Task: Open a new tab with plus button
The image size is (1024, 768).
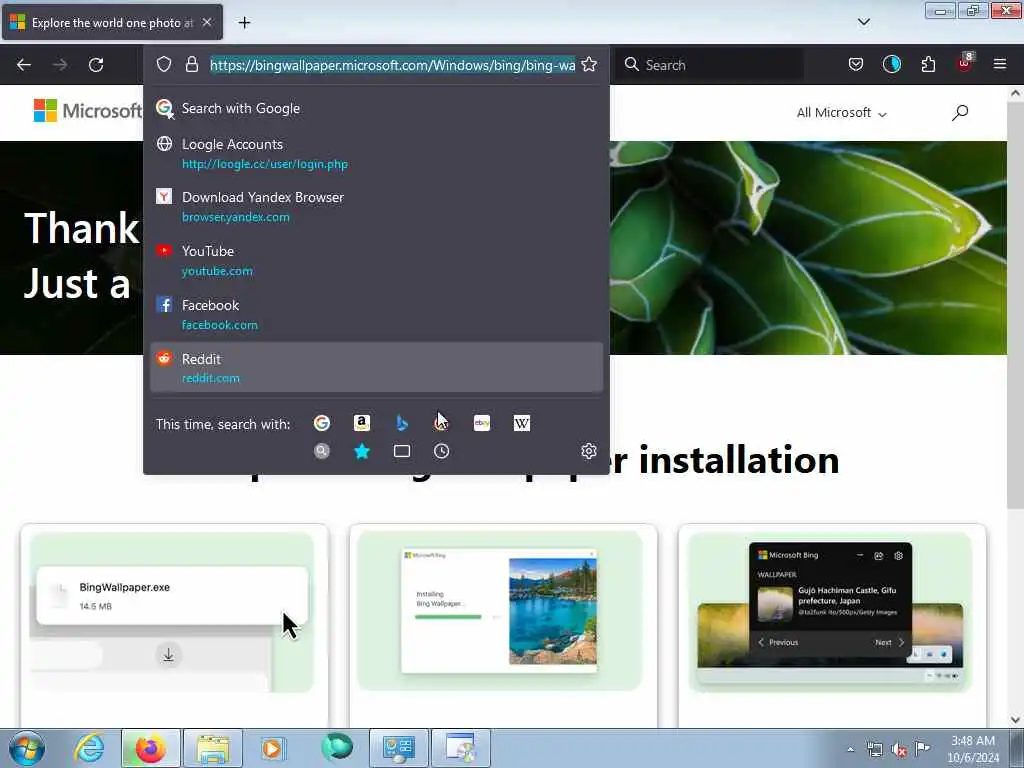Action: pyautogui.click(x=244, y=23)
